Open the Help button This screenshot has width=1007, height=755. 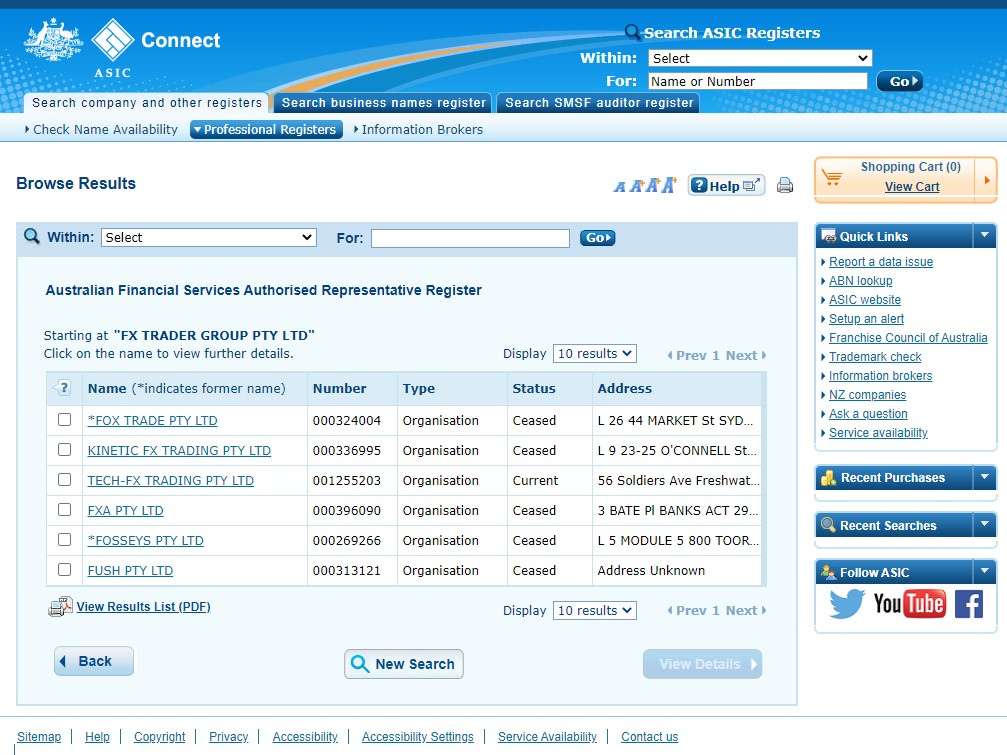coord(726,186)
